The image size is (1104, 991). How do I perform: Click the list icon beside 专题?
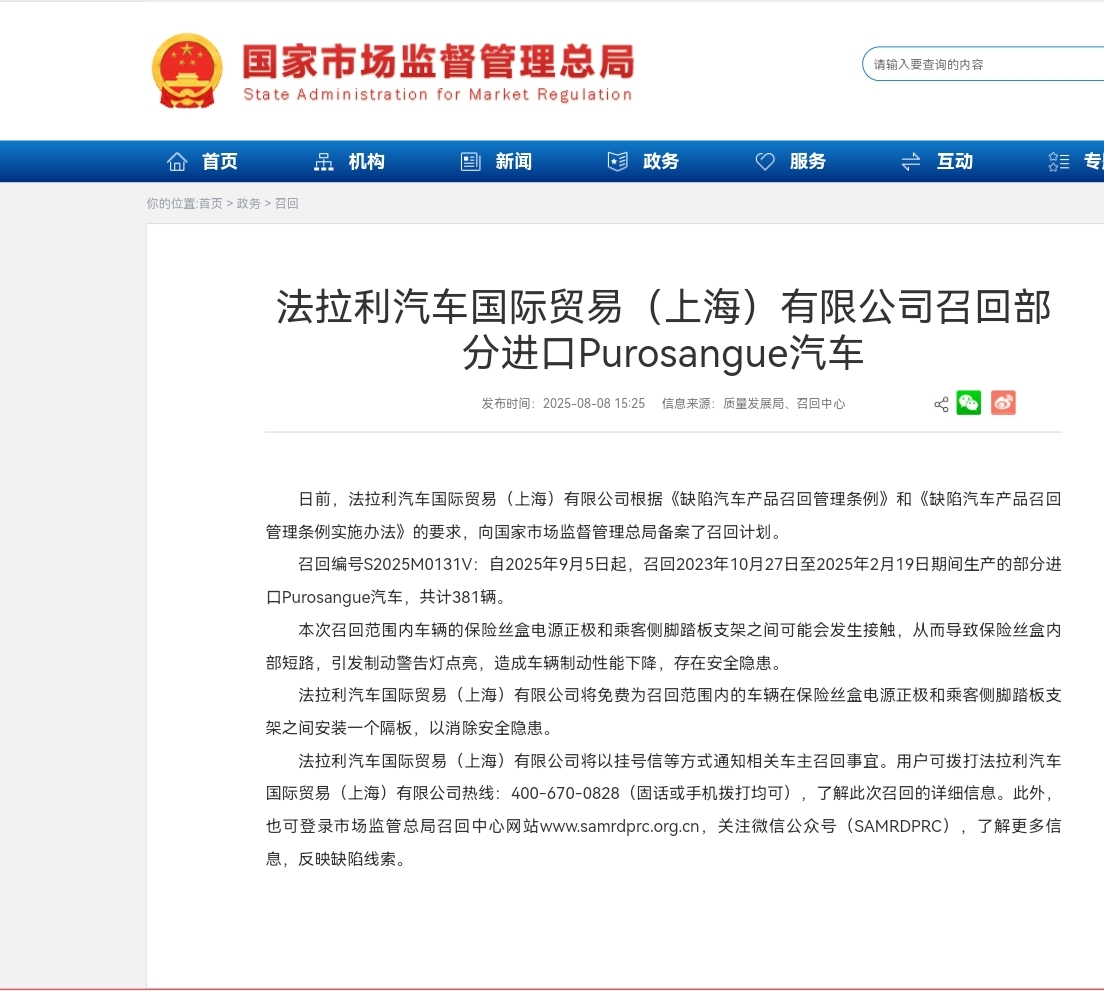pyautogui.click(x=1059, y=162)
